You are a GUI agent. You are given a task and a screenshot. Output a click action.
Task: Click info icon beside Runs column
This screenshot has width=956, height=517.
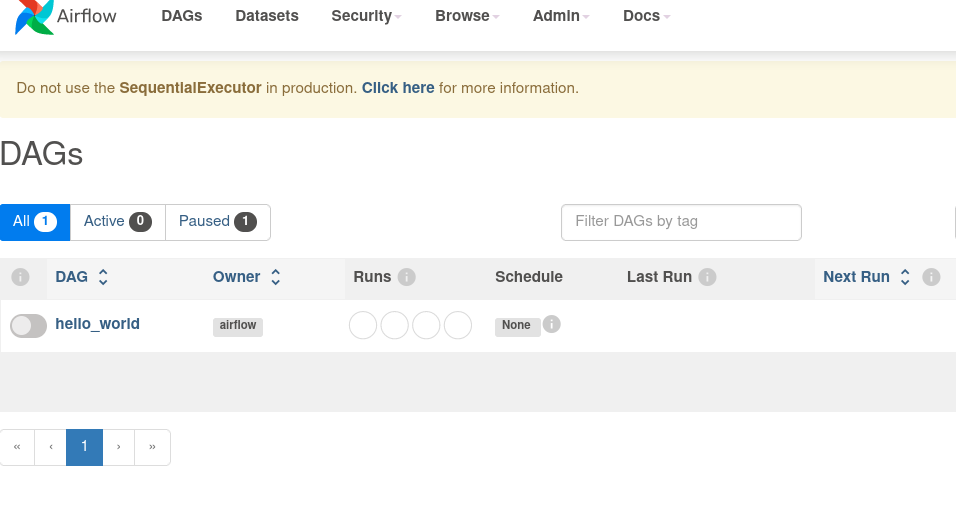pyautogui.click(x=407, y=277)
